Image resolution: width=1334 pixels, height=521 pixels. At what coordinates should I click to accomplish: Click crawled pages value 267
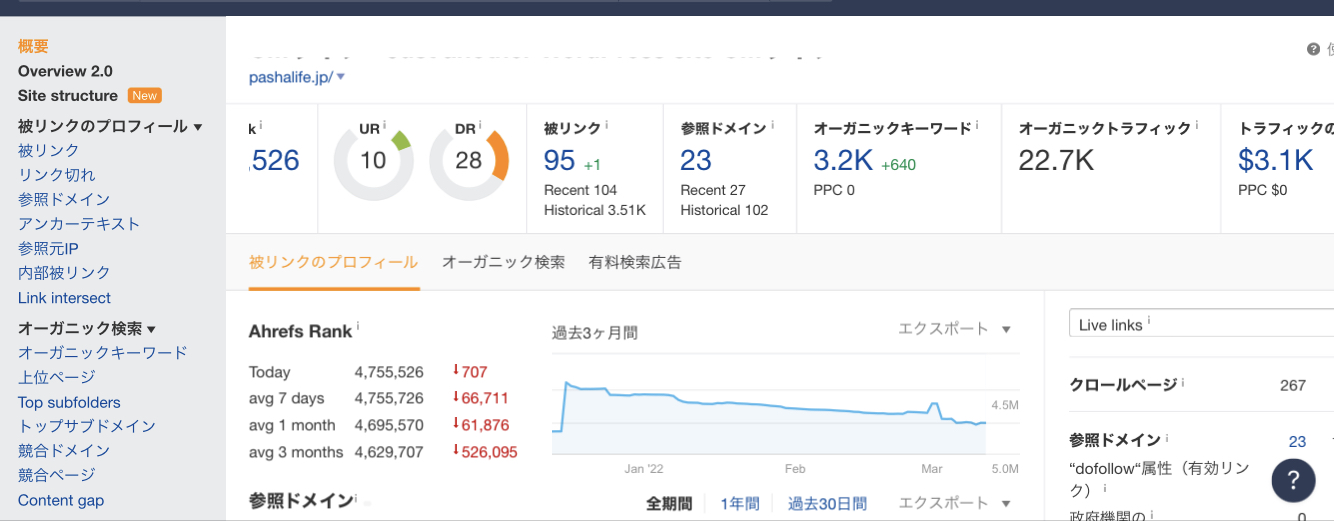[1293, 385]
